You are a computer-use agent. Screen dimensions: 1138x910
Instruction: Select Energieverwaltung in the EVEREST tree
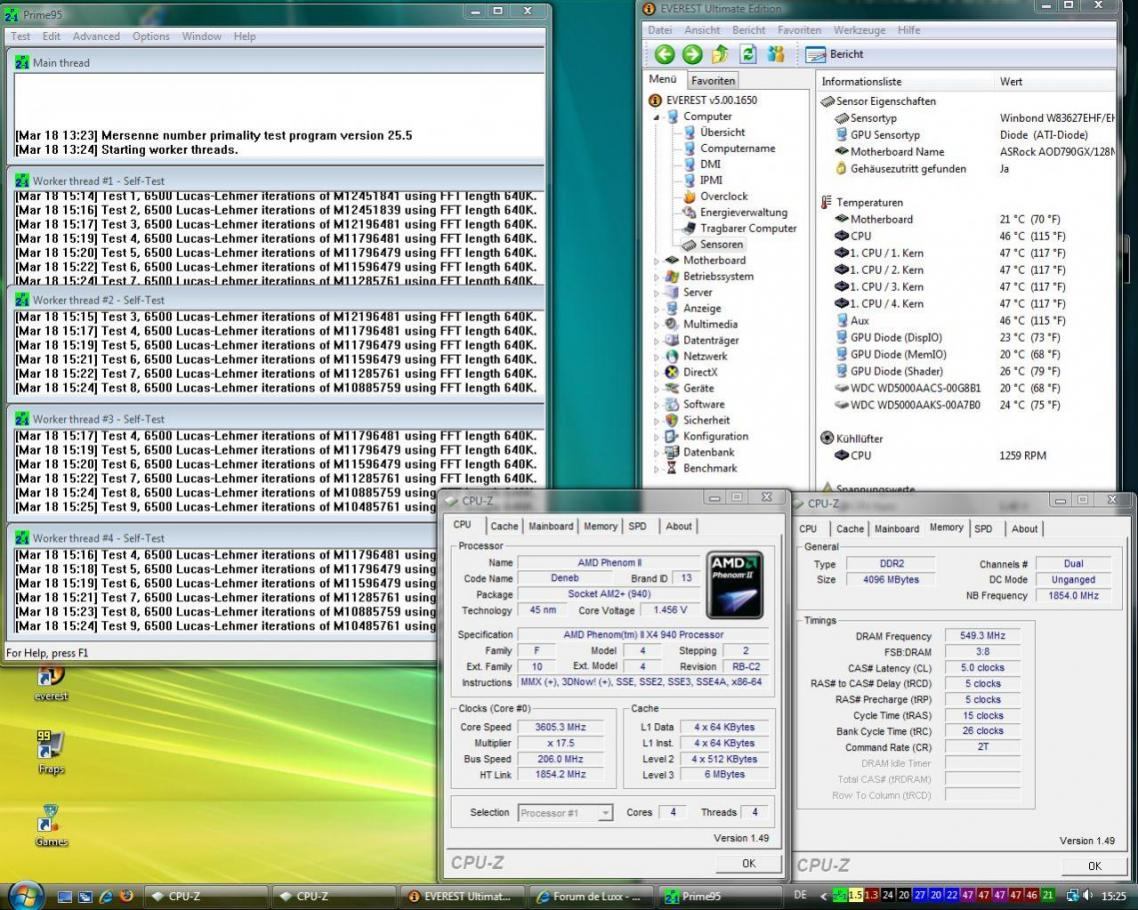point(743,212)
